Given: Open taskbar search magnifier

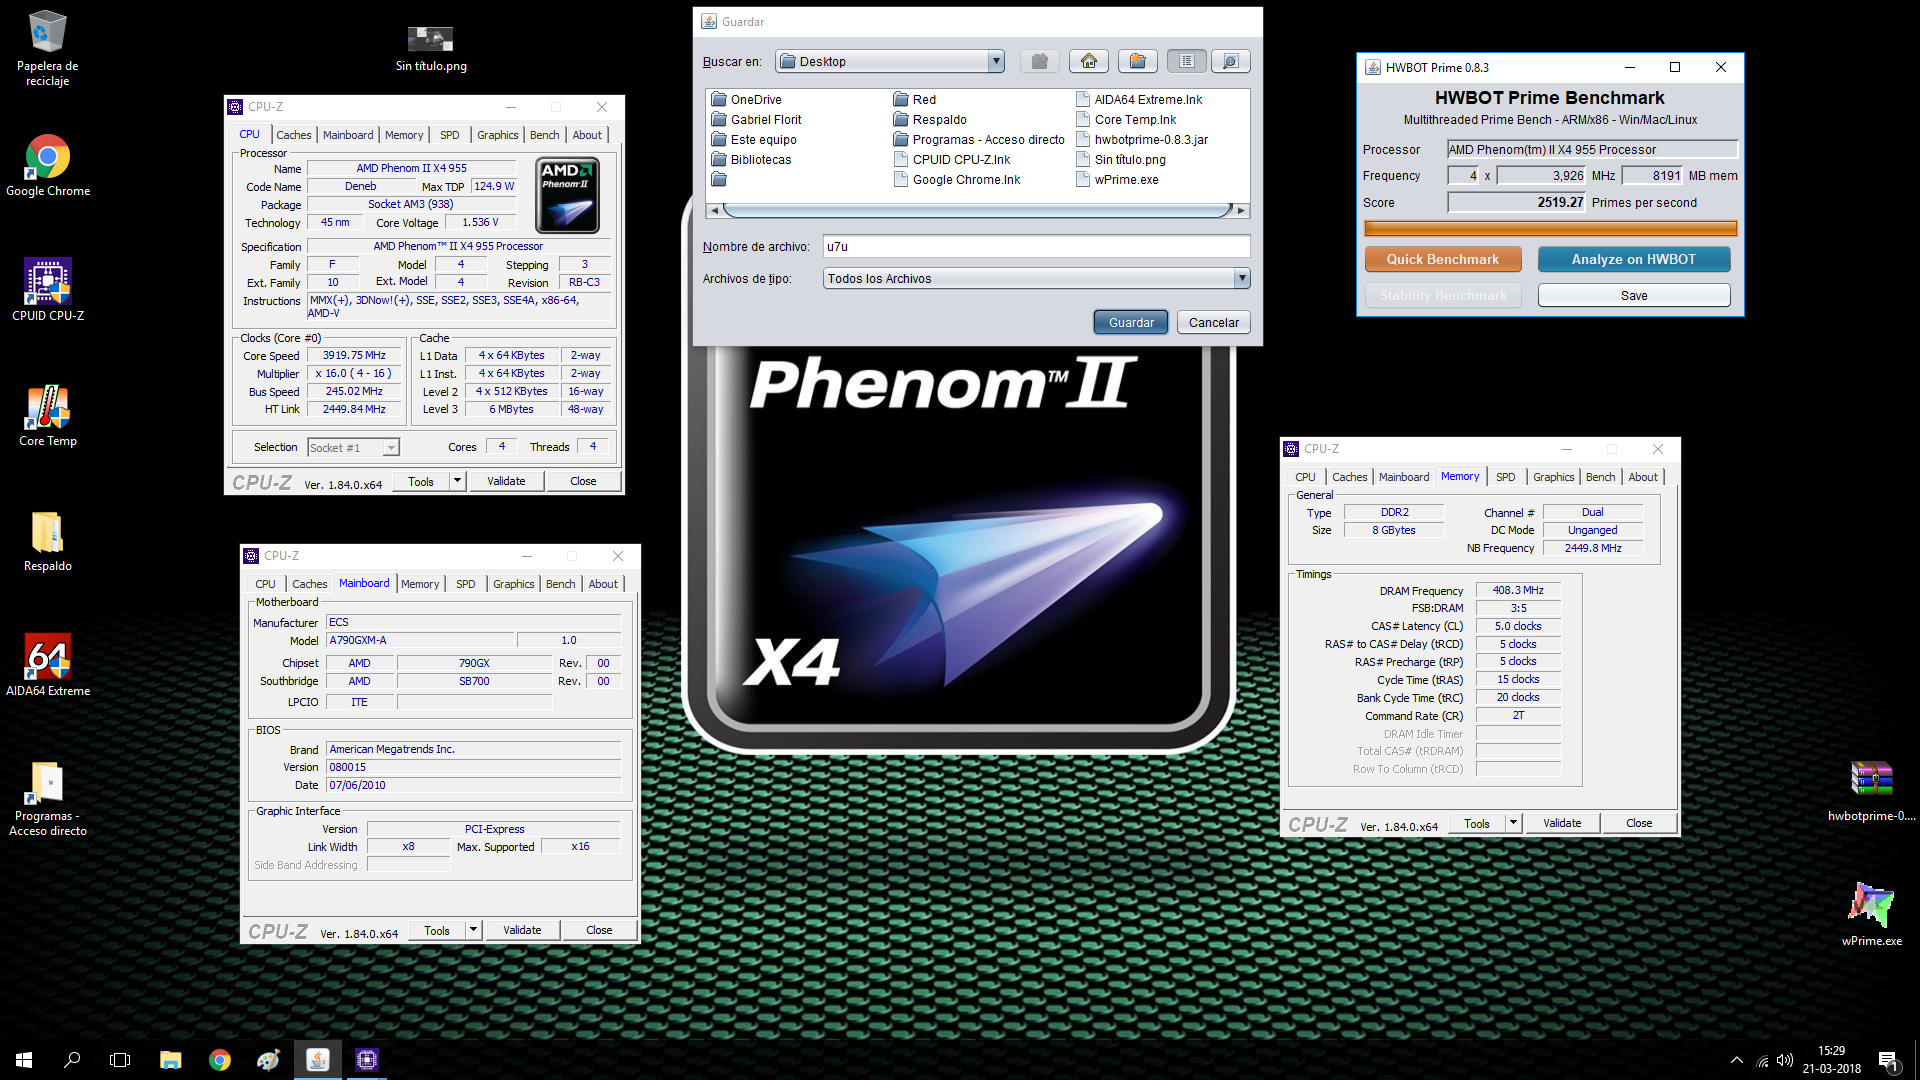Looking at the screenshot, I should click(x=72, y=1060).
